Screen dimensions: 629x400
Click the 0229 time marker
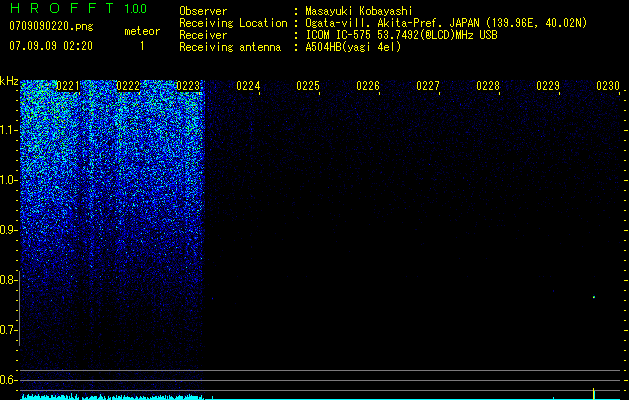(548, 86)
